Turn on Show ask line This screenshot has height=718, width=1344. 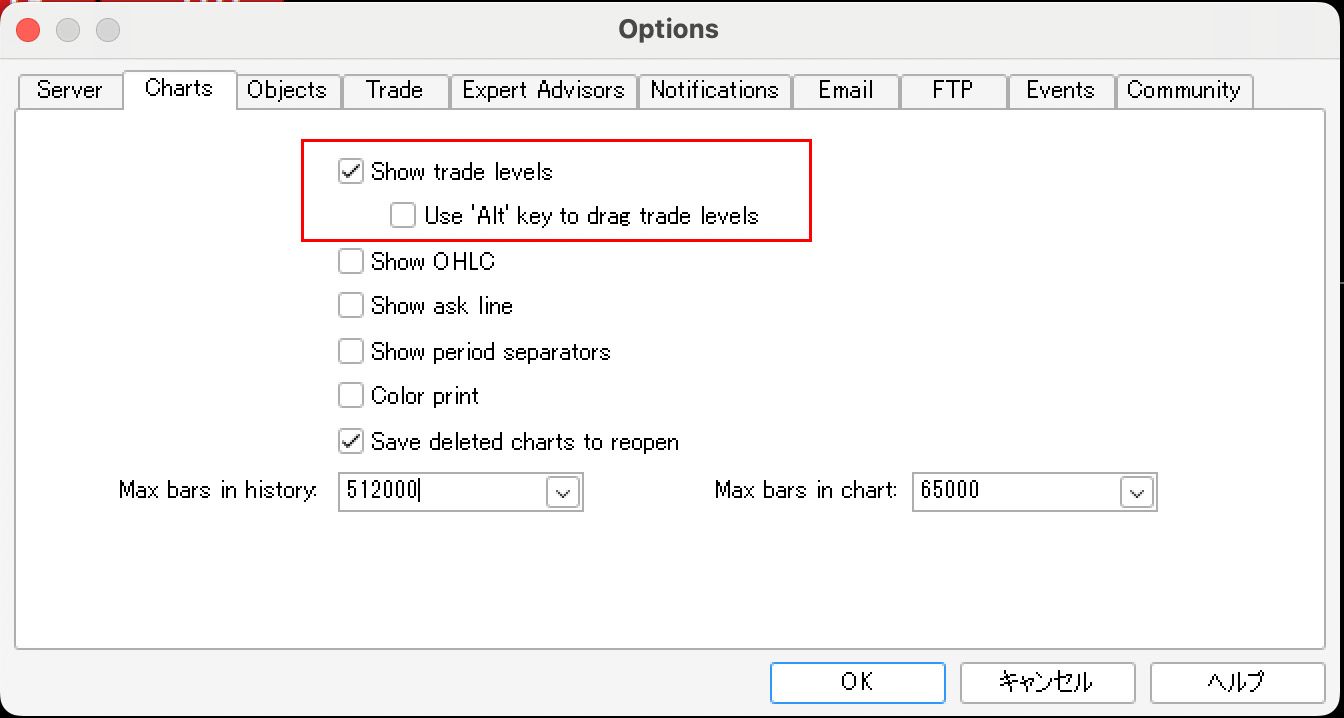351,305
